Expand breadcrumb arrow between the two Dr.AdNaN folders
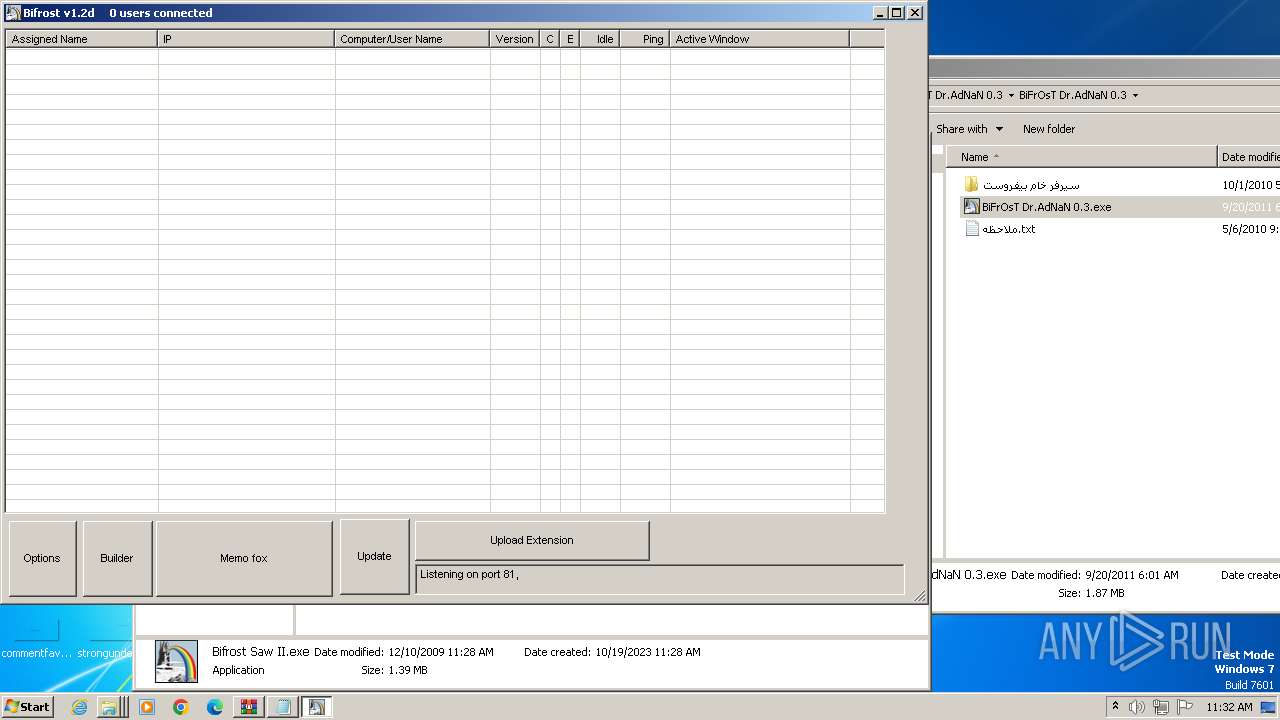Viewport: 1280px width, 720px height. (1011, 96)
